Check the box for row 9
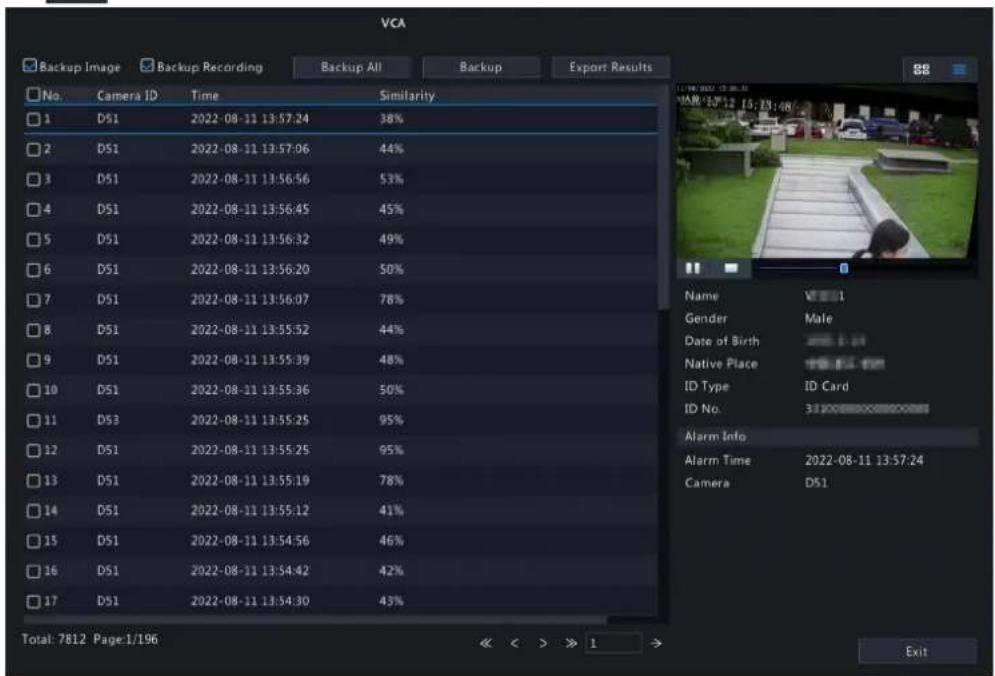Viewport: 995px width, 676px height. (x=34, y=360)
